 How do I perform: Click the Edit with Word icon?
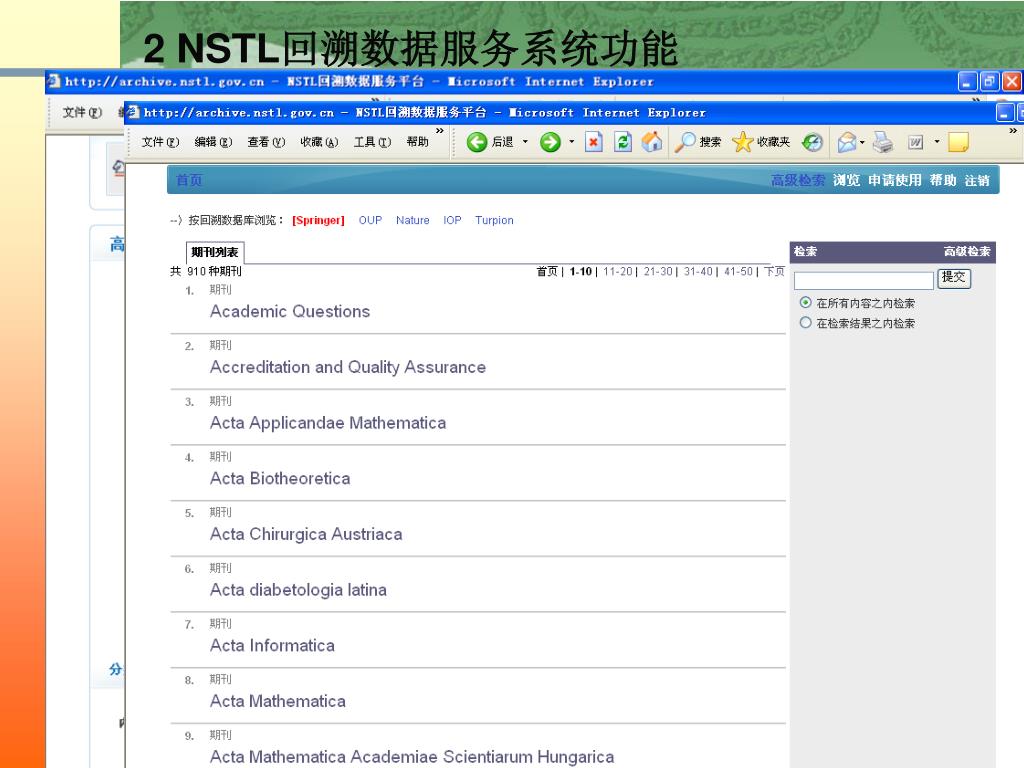pos(916,142)
